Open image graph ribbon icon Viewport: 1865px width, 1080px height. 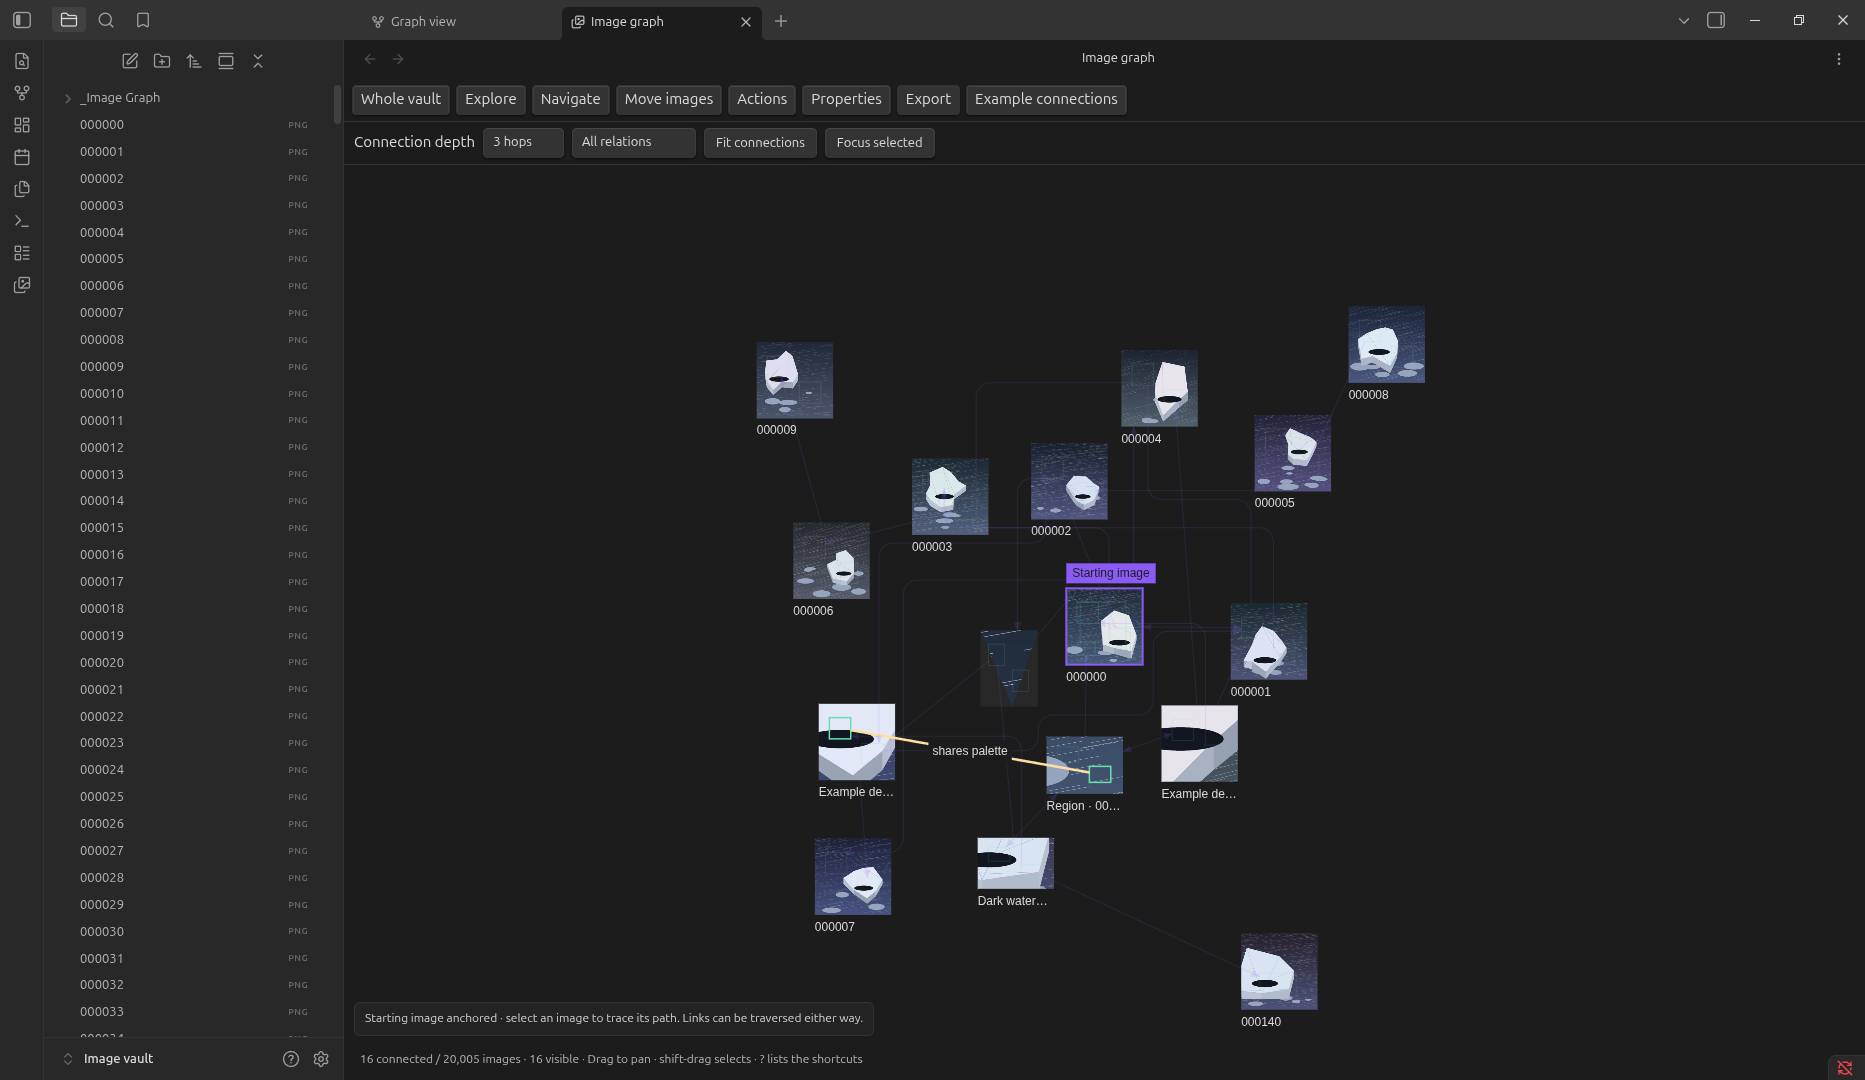[22, 285]
